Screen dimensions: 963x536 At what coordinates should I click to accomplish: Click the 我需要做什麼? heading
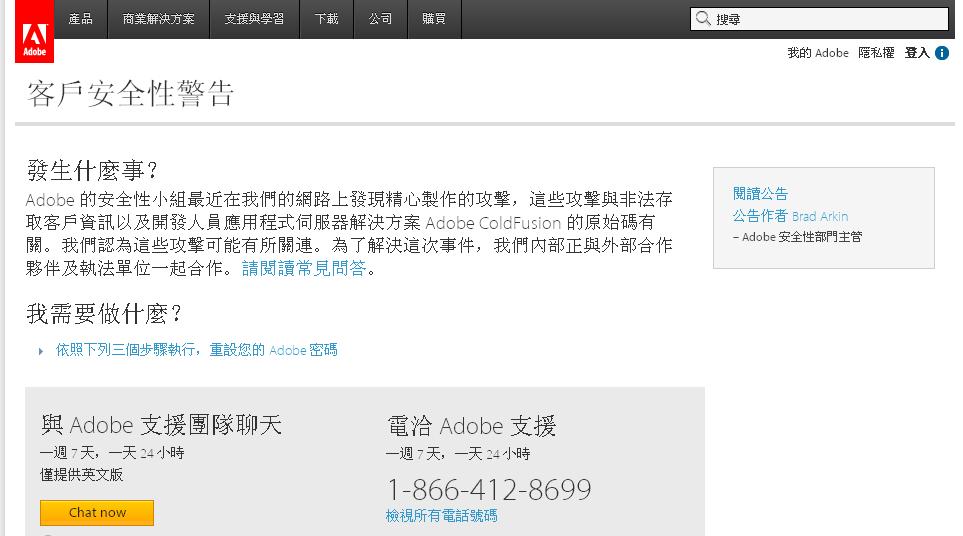(x=104, y=314)
